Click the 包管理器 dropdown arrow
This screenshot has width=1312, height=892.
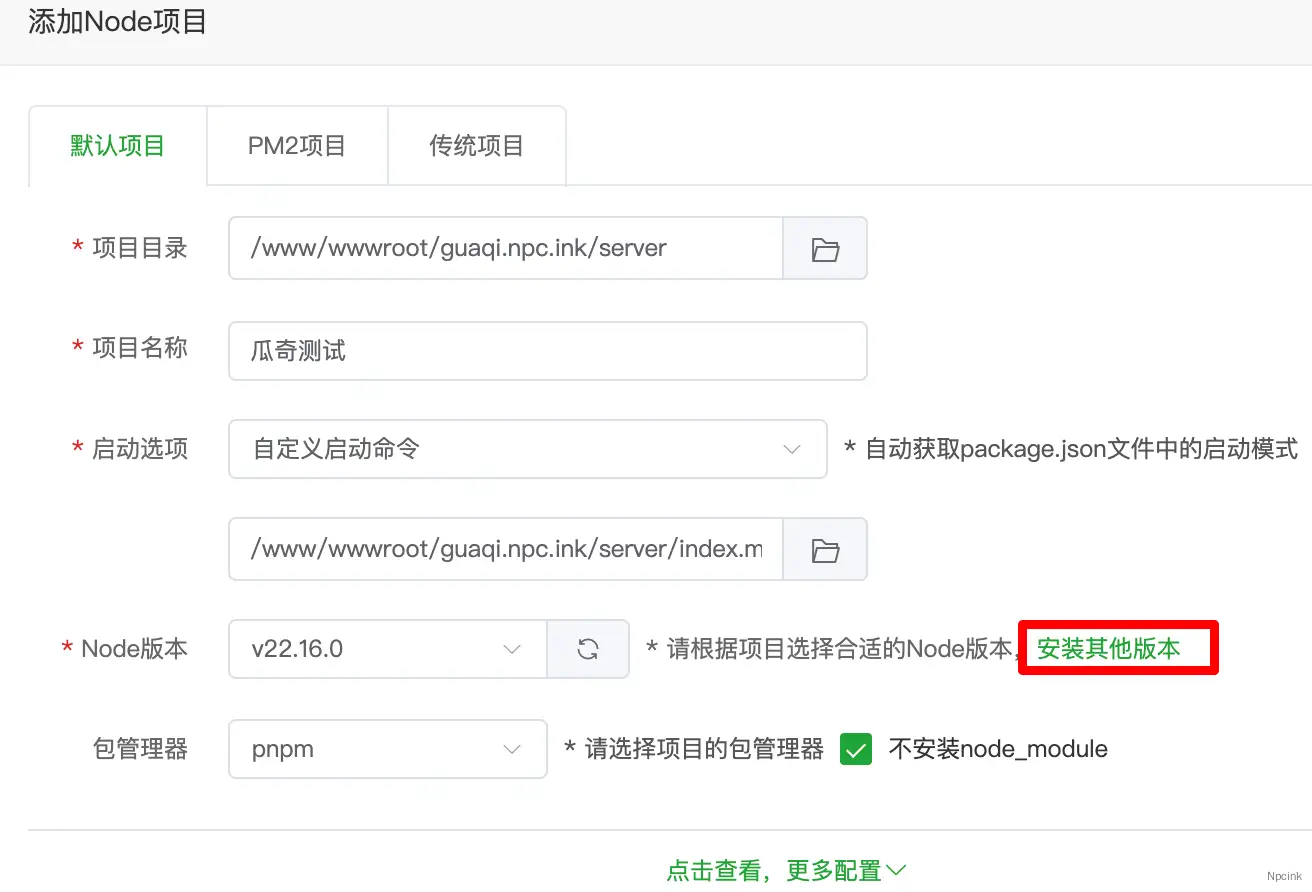click(x=512, y=749)
